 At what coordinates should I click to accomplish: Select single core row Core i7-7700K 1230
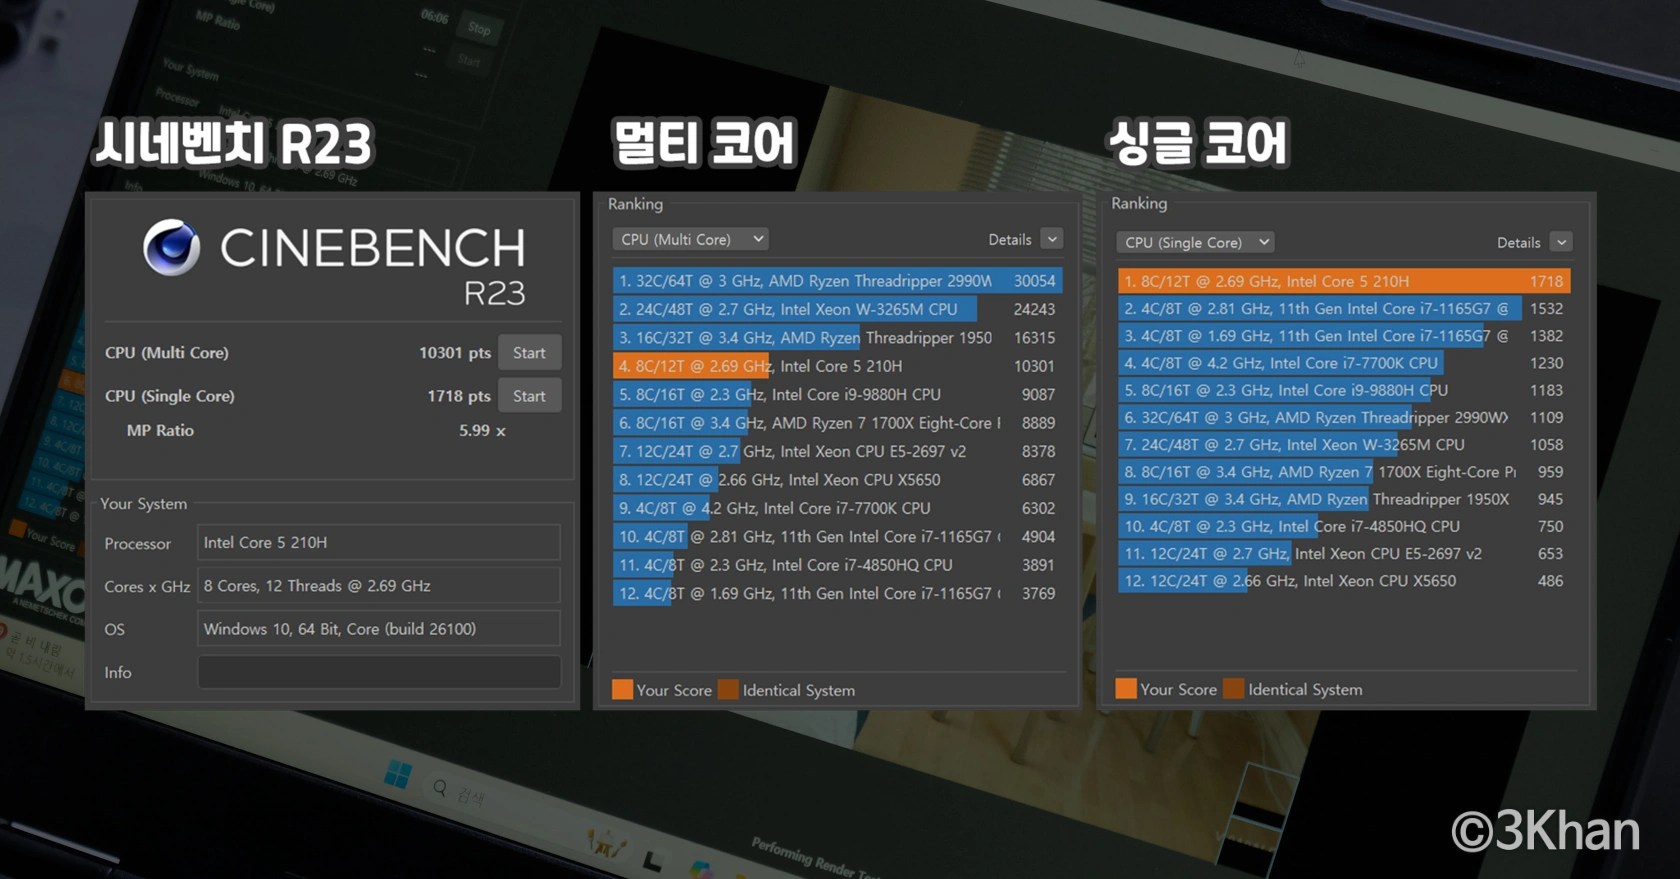(x=1344, y=363)
